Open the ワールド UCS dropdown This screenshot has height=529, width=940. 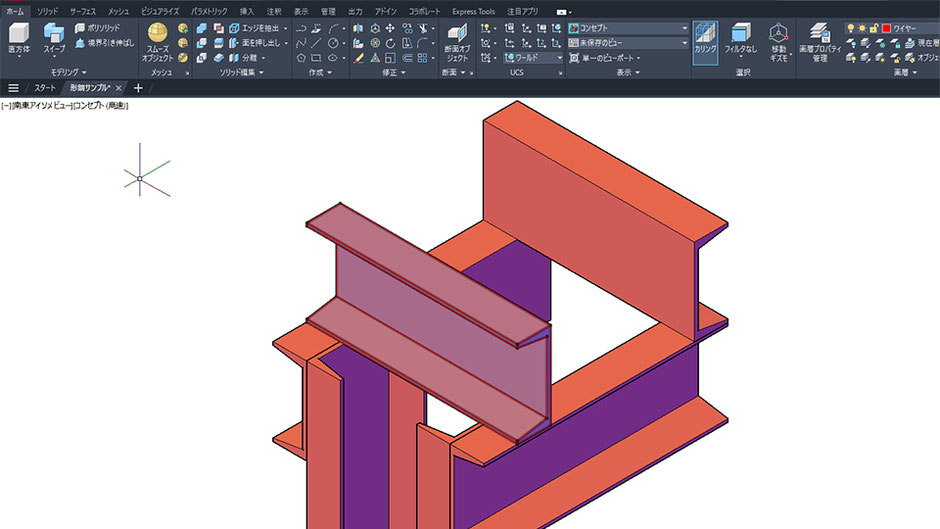pos(534,58)
